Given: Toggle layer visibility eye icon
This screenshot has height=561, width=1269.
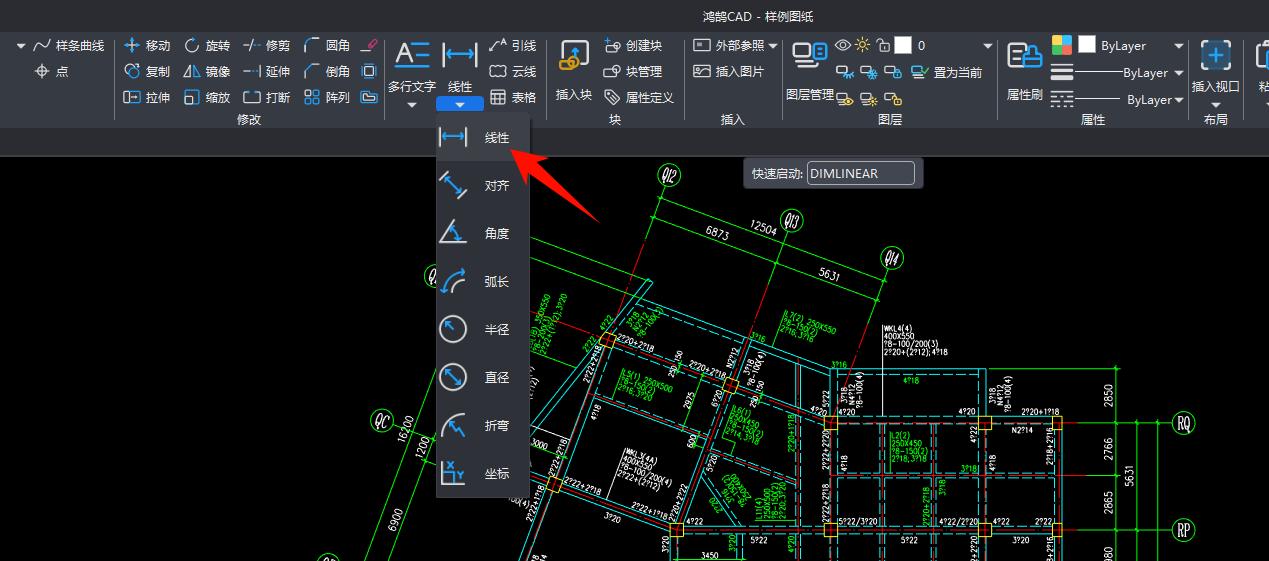Looking at the screenshot, I should pos(843,45).
